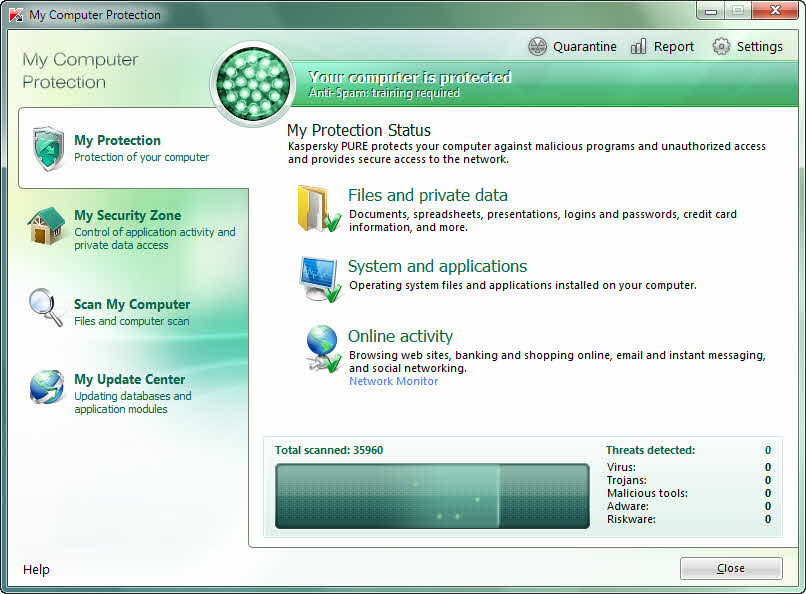Click the Kaspersky logo in title bar
Screen dimensions: 806x594
click(x=16, y=15)
